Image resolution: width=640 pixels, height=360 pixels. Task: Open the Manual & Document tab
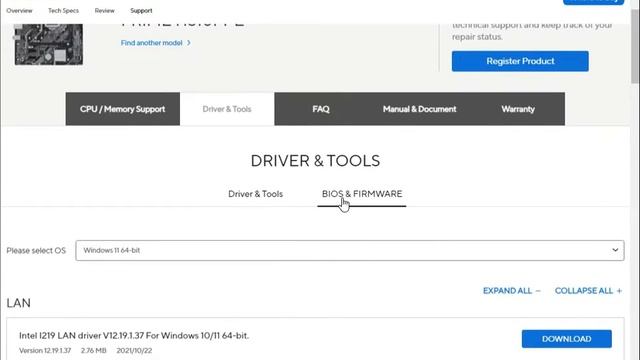419,109
